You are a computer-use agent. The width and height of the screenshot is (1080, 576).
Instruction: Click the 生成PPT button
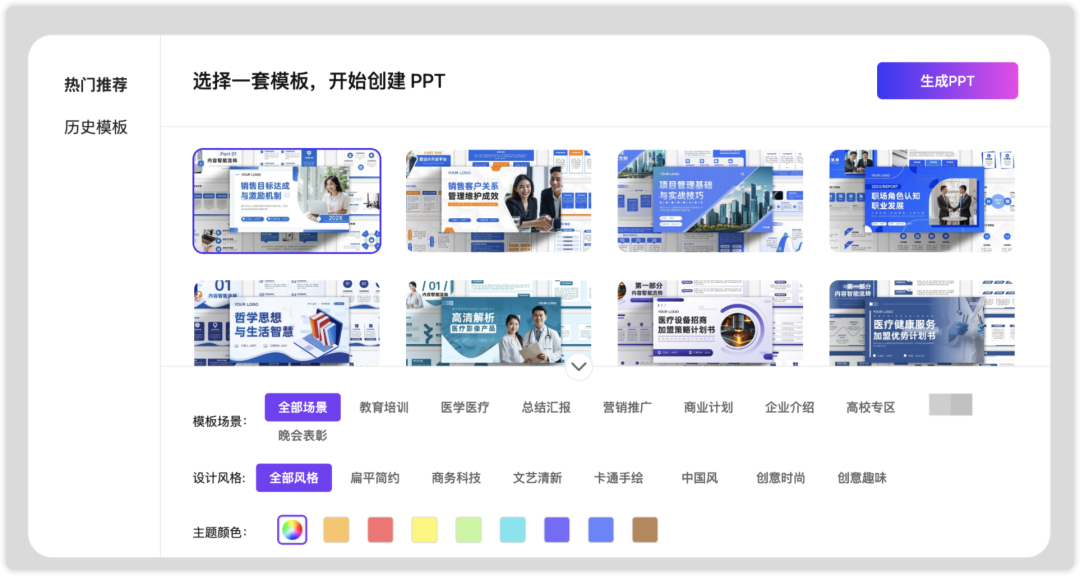coord(946,80)
